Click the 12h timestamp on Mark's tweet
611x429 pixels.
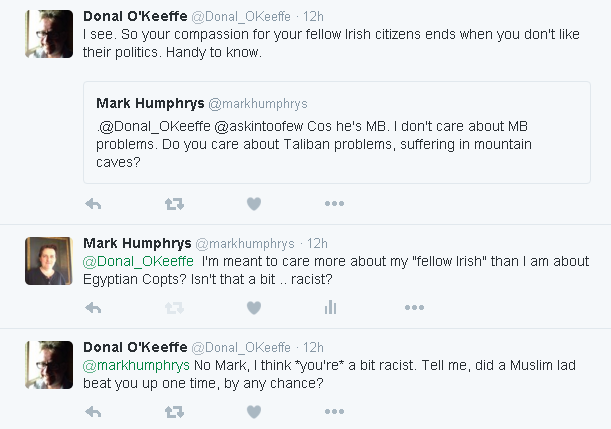pos(317,243)
